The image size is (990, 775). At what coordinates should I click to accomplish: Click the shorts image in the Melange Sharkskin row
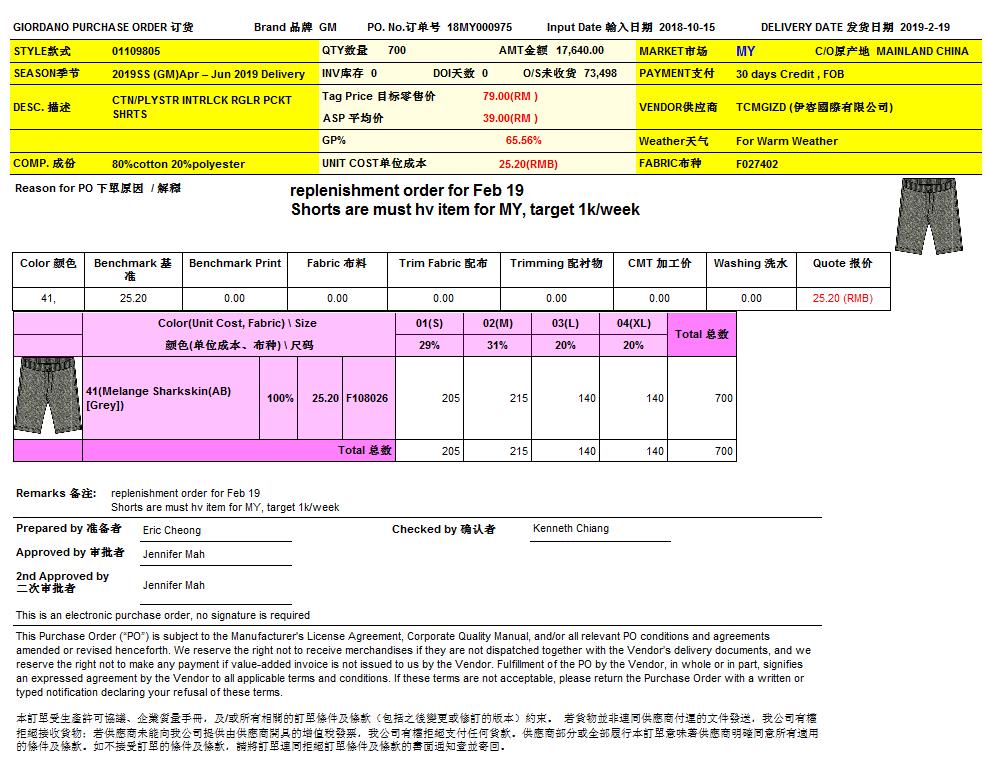pos(47,398)
